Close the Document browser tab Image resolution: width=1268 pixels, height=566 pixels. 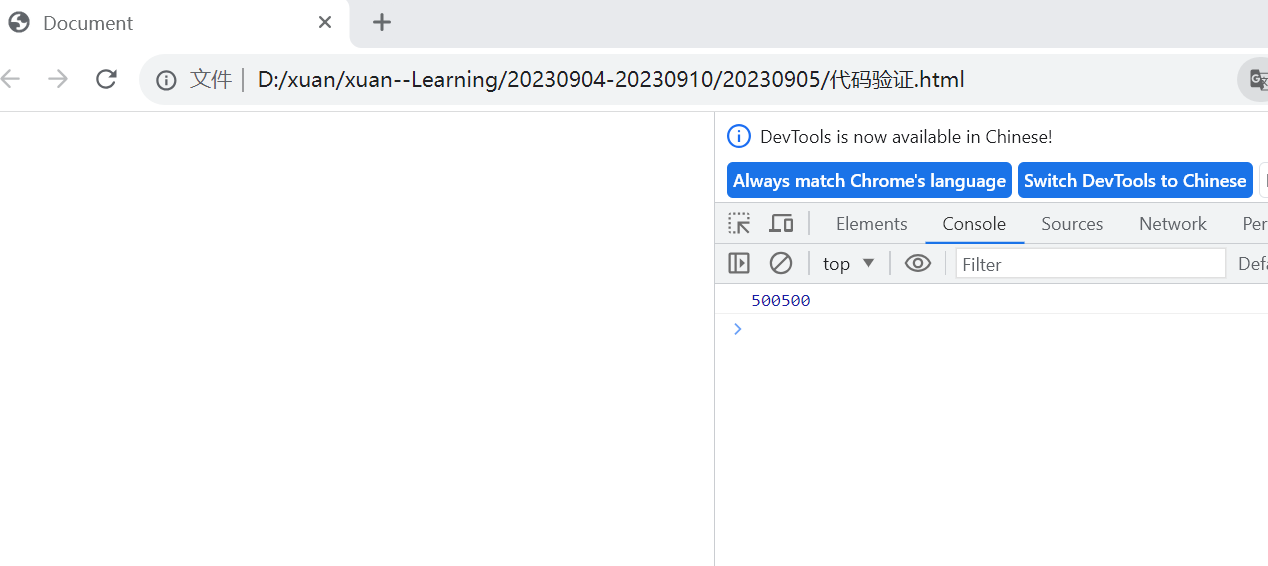(325, 22)
